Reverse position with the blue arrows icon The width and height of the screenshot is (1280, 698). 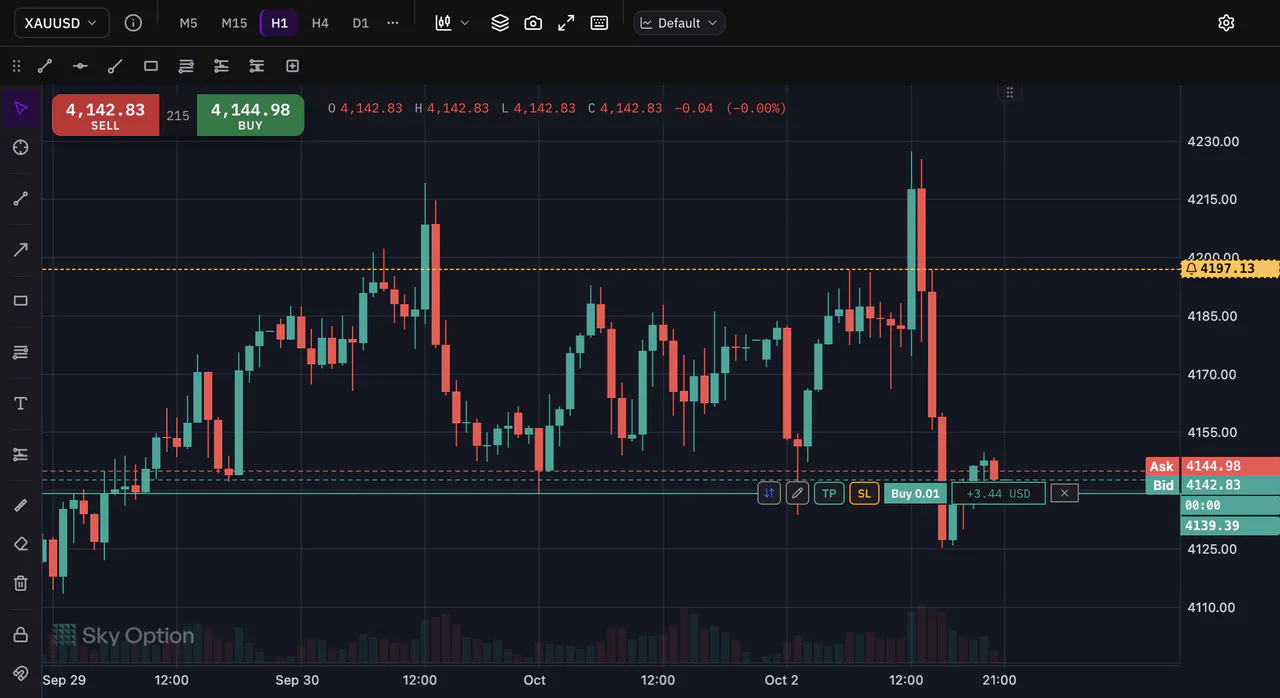point(769,493)
